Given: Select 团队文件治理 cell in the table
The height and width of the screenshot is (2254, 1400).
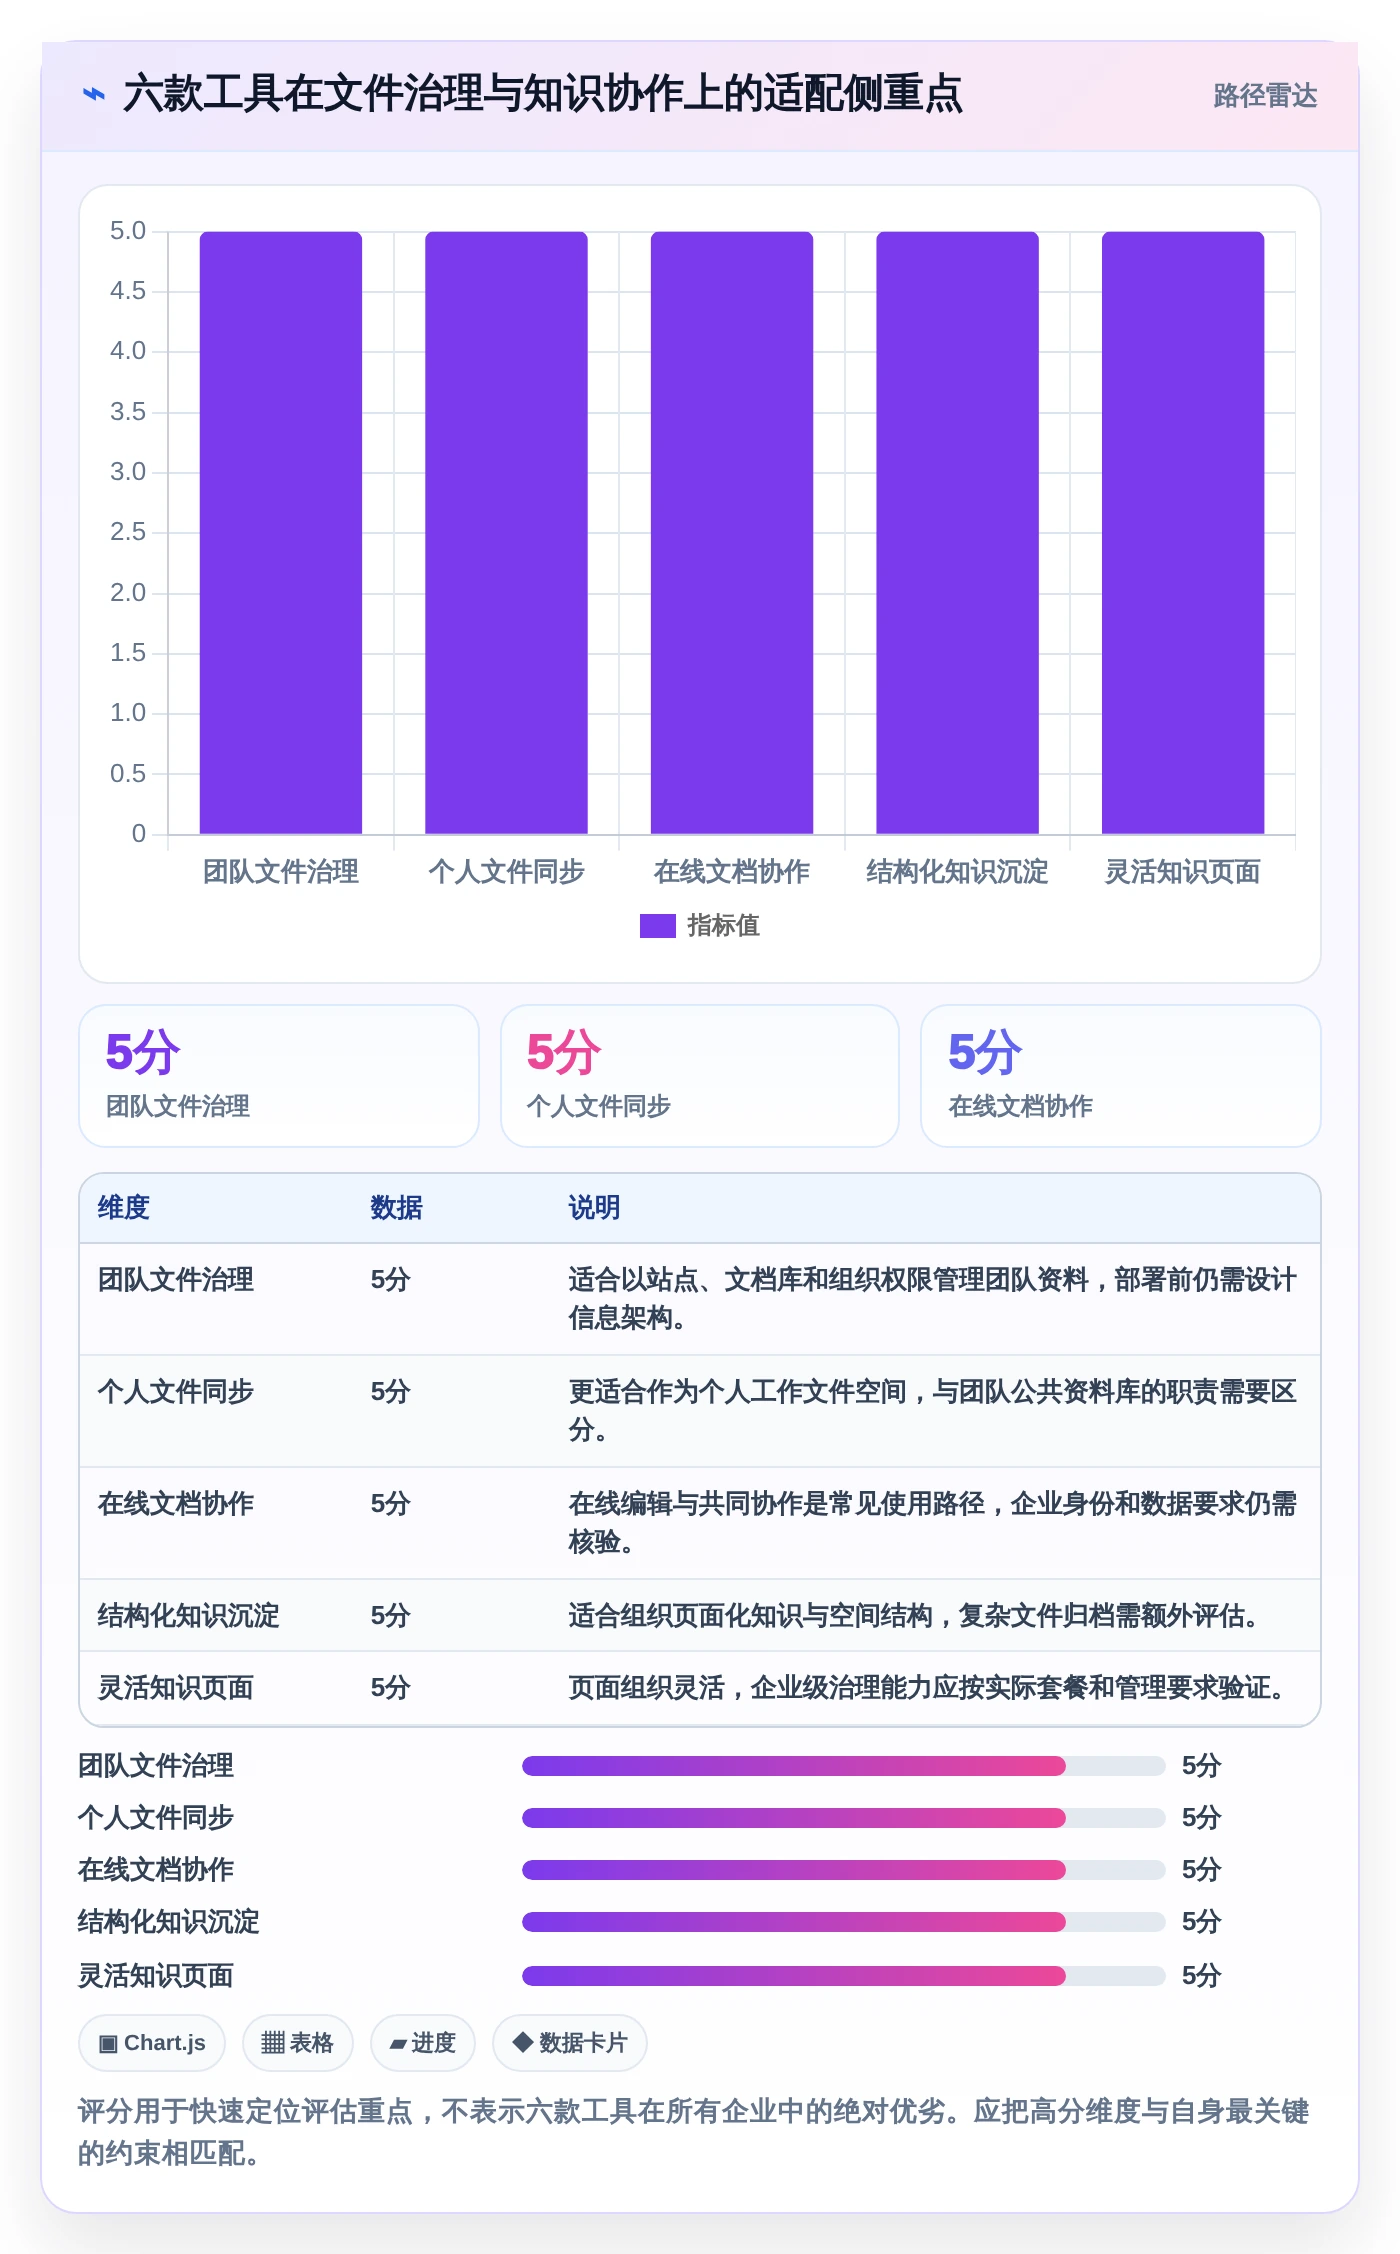Looking at the screenshot, I should click(176, 1280).
